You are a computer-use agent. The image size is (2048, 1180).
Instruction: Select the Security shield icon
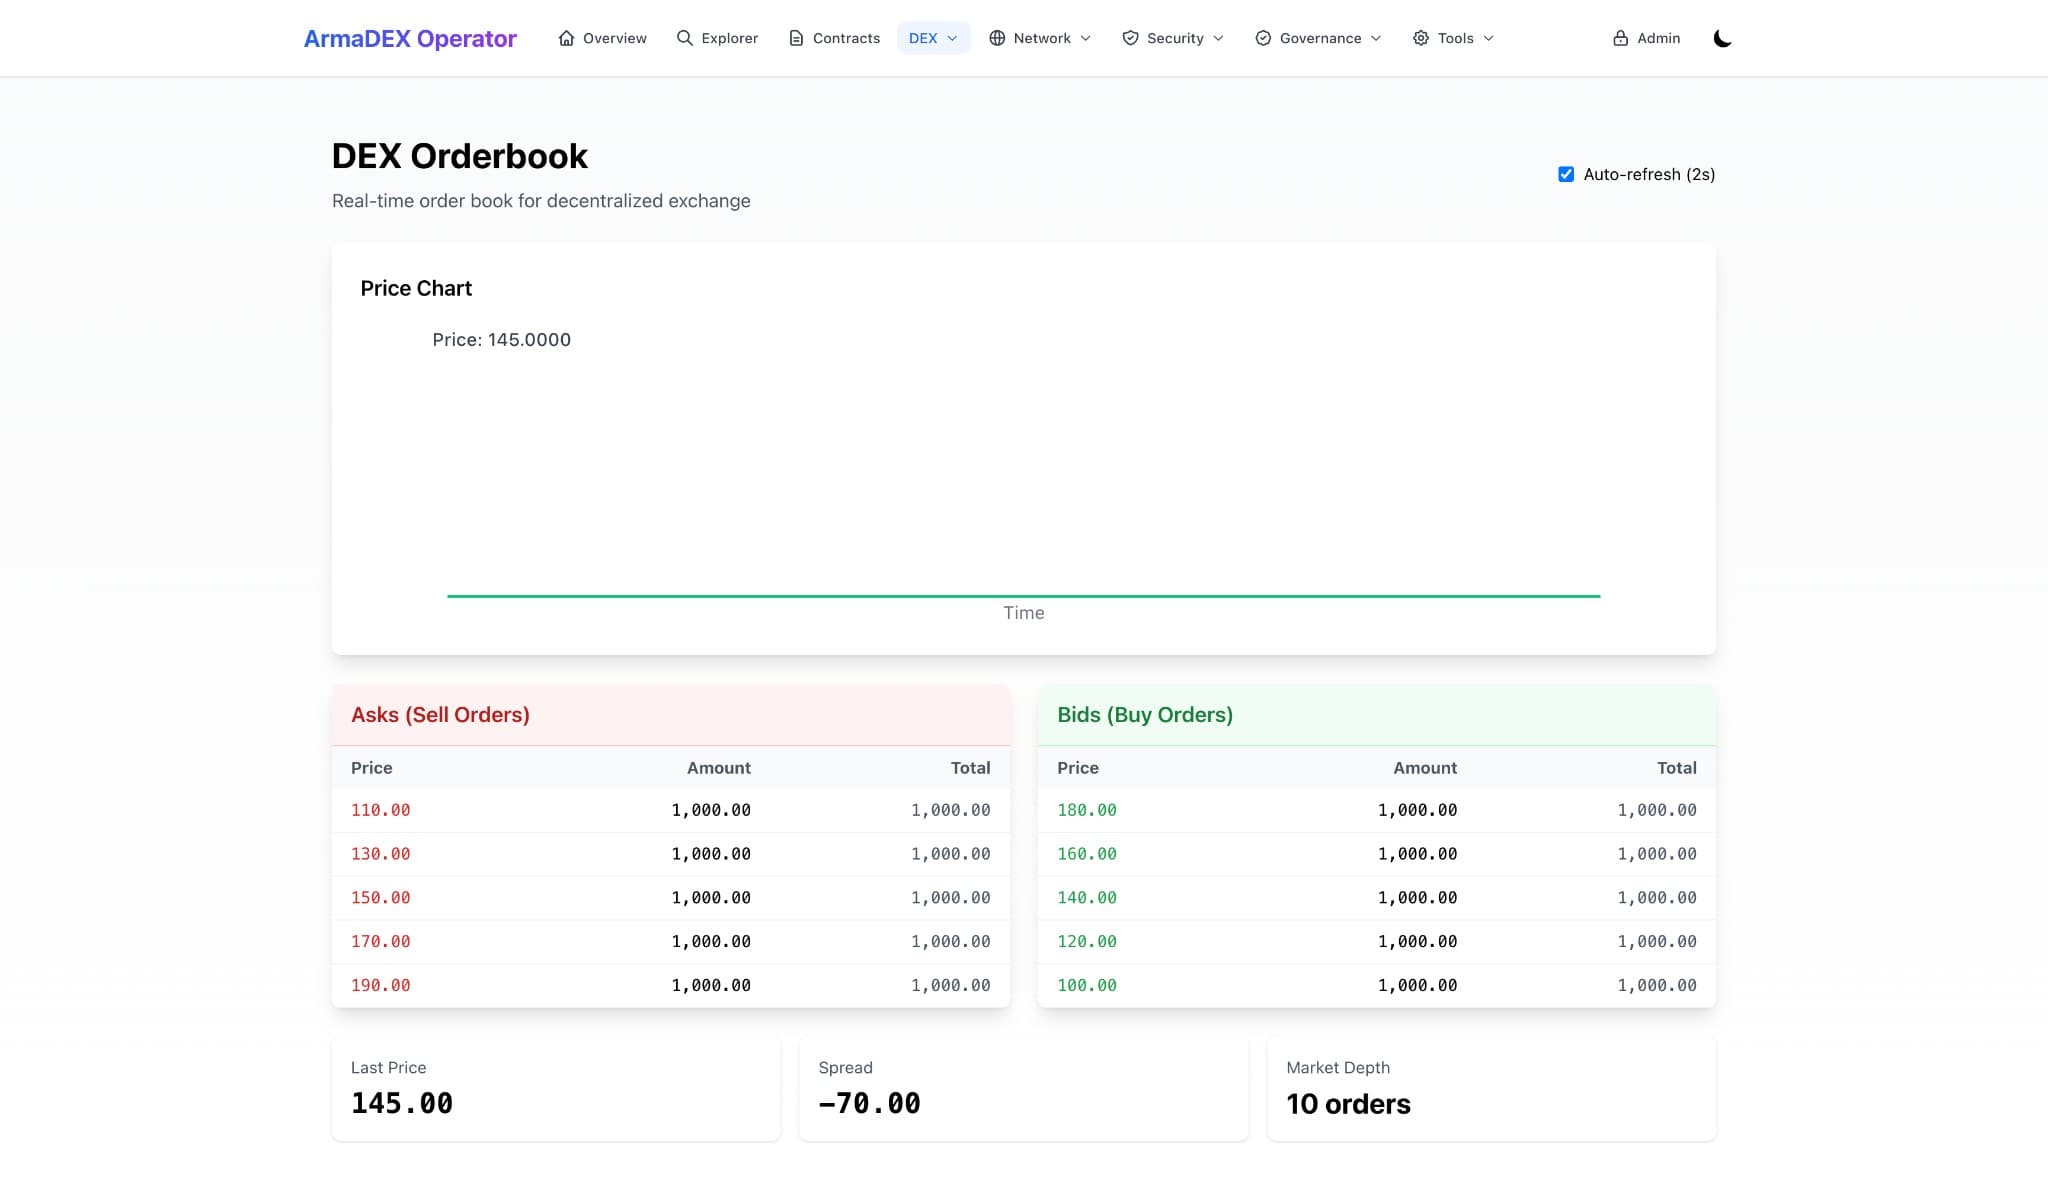[1130, 37]
